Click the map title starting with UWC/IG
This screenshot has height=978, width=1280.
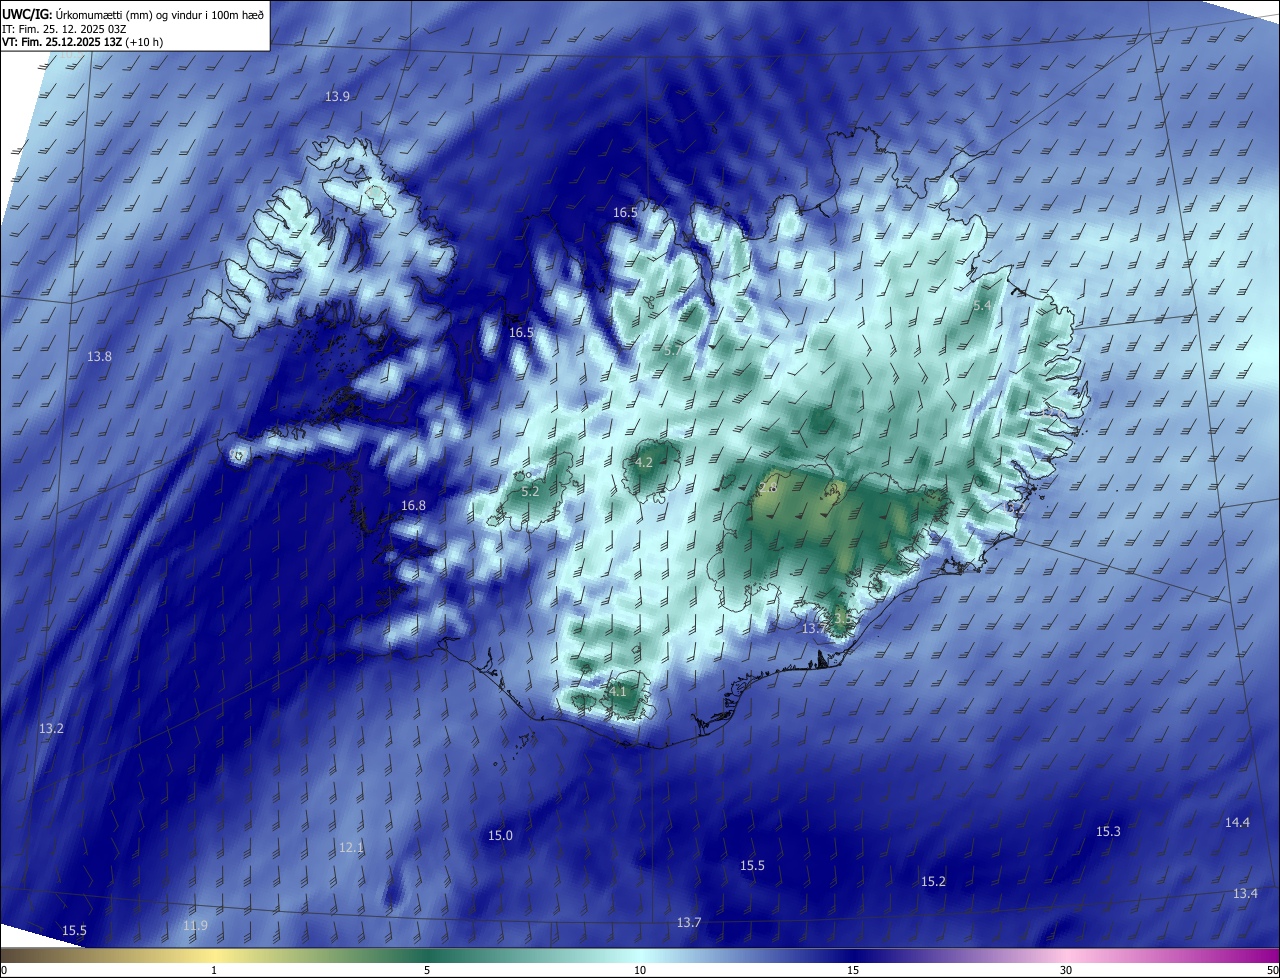click(133, 13)
